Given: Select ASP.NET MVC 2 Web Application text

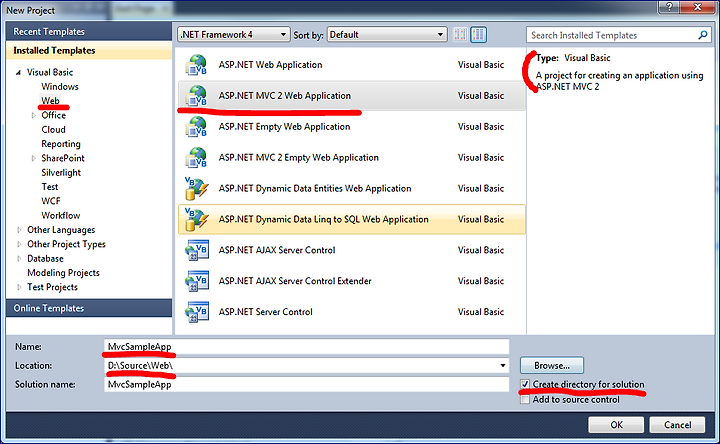Looking at the screenshot, I should [x=285, y=96].
